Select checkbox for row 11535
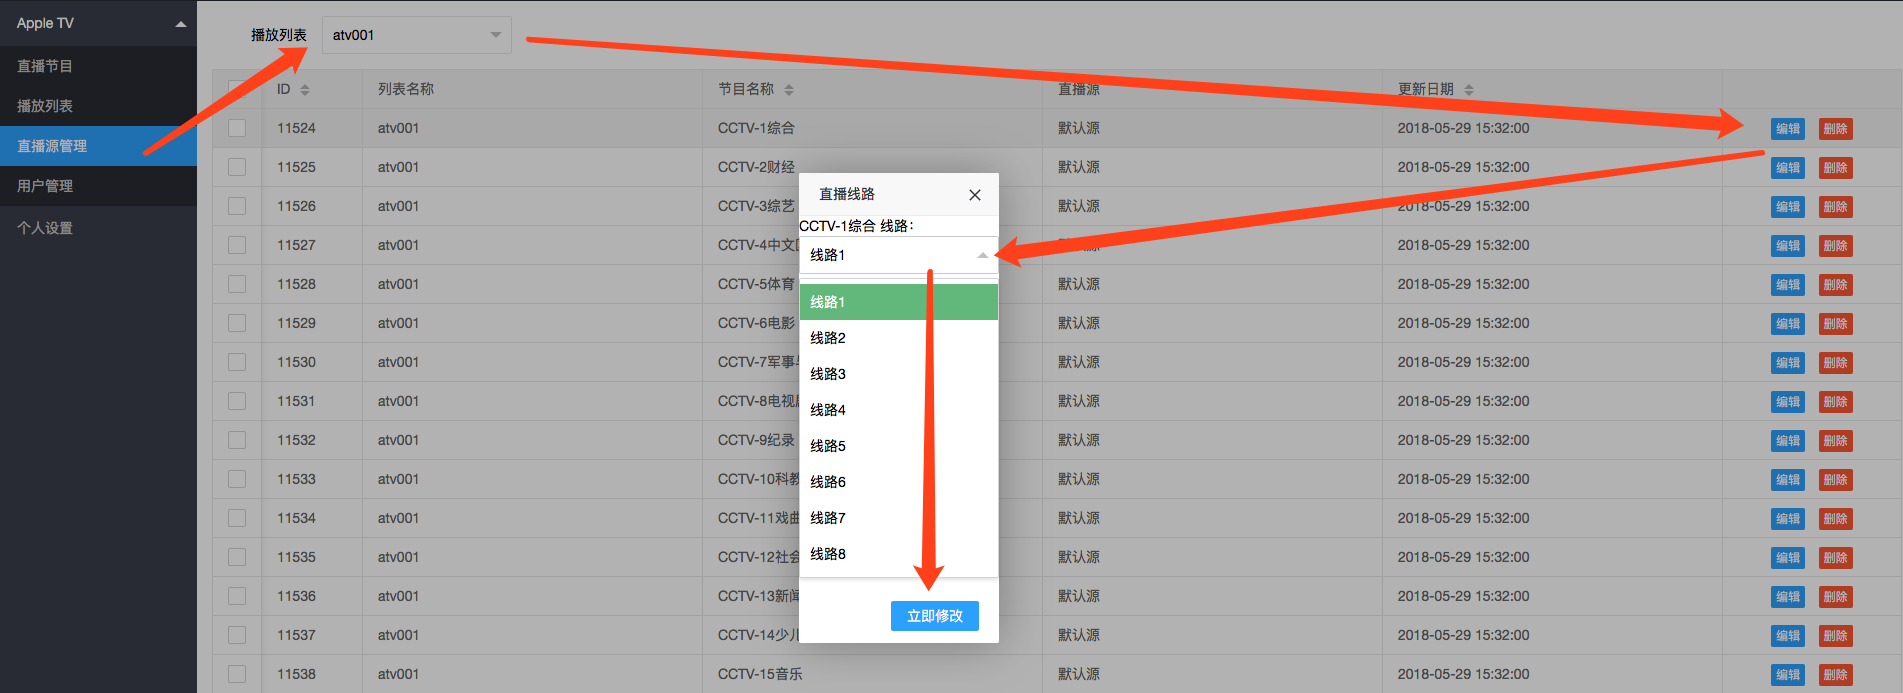The image size is (1903, 693). point(237,557)
